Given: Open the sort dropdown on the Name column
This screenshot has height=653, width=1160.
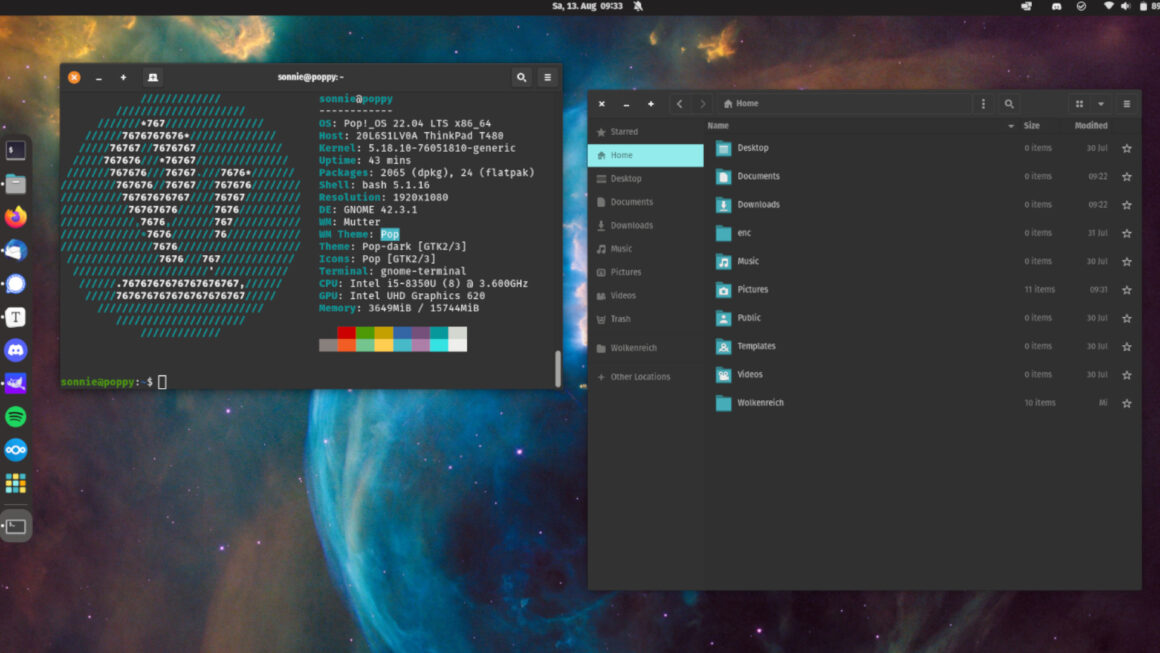Looking at the screenshot, I should click(1011, 125).
